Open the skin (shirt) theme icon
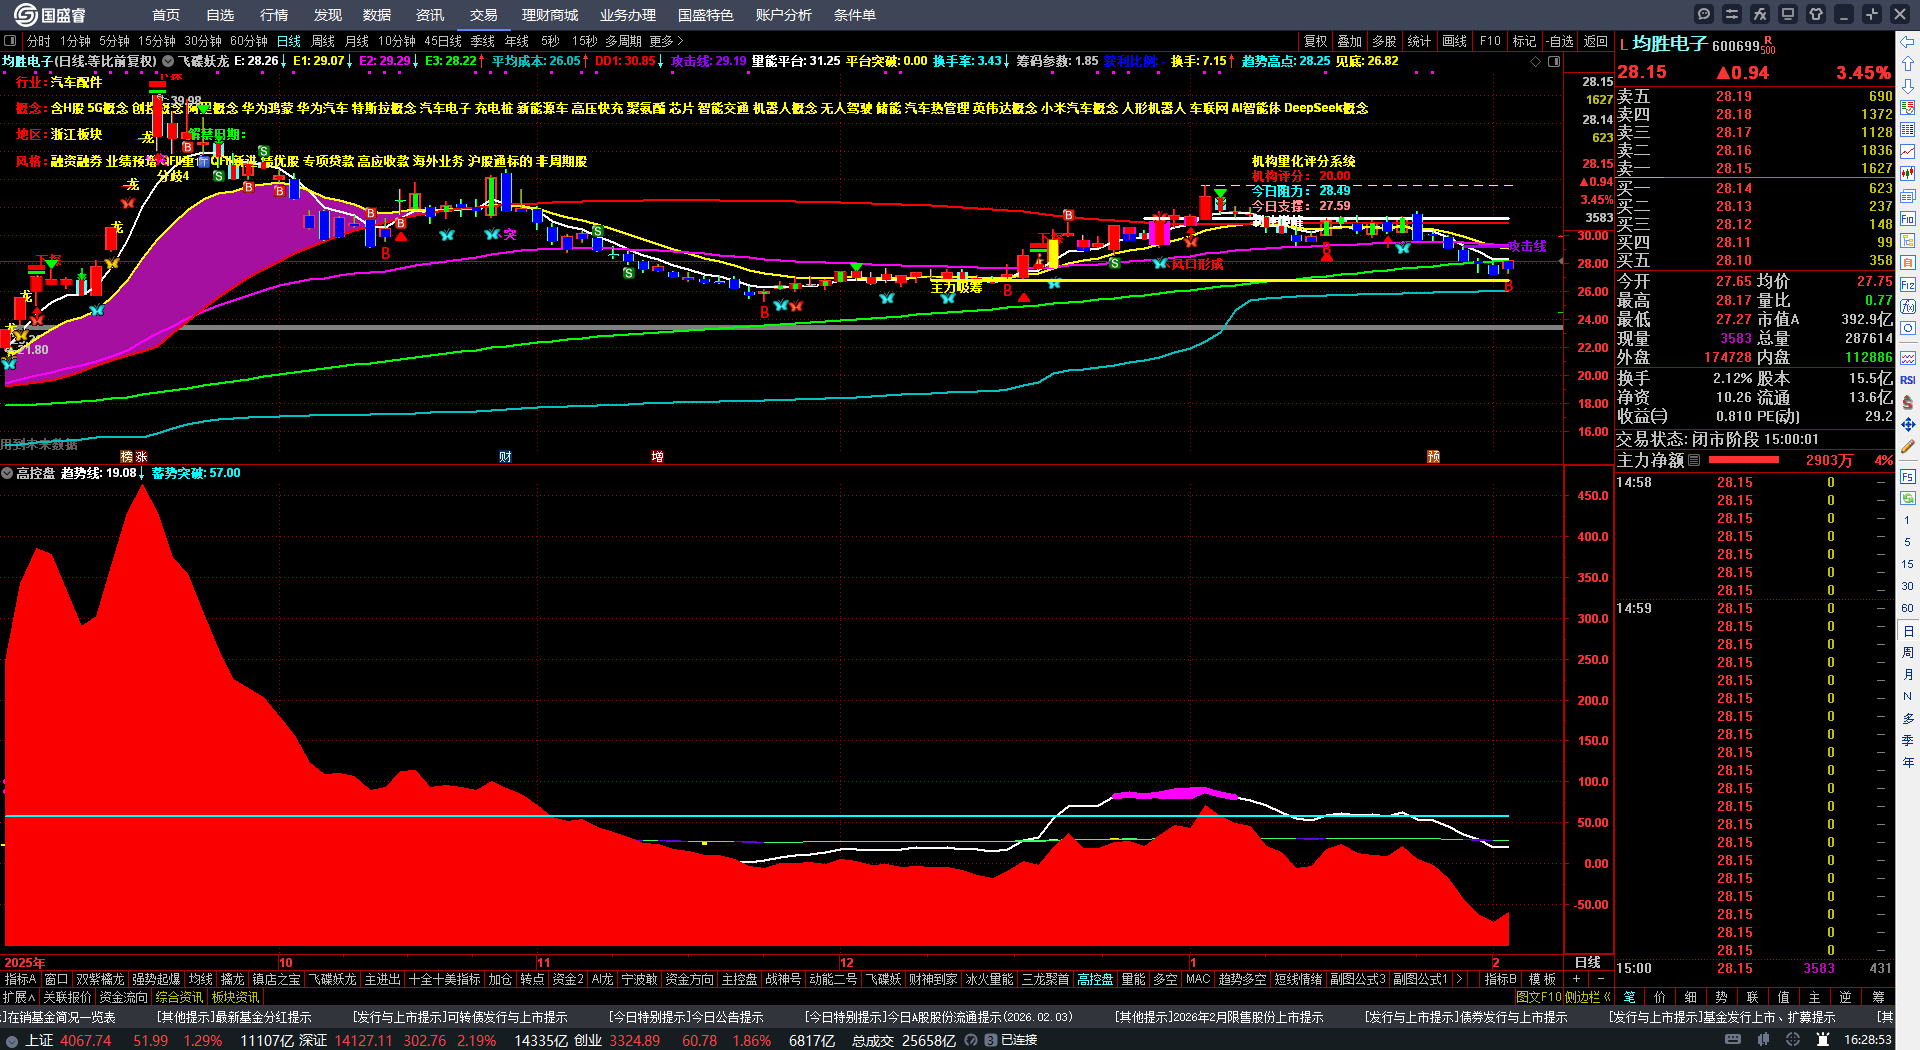This screenshot has width=1920, height=1050. click(x=1816, y=14)
